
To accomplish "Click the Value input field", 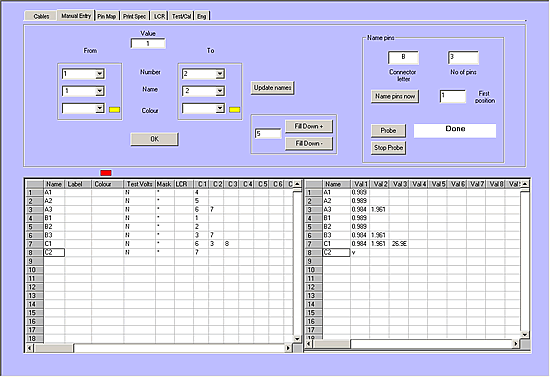I will coord(148,43).
